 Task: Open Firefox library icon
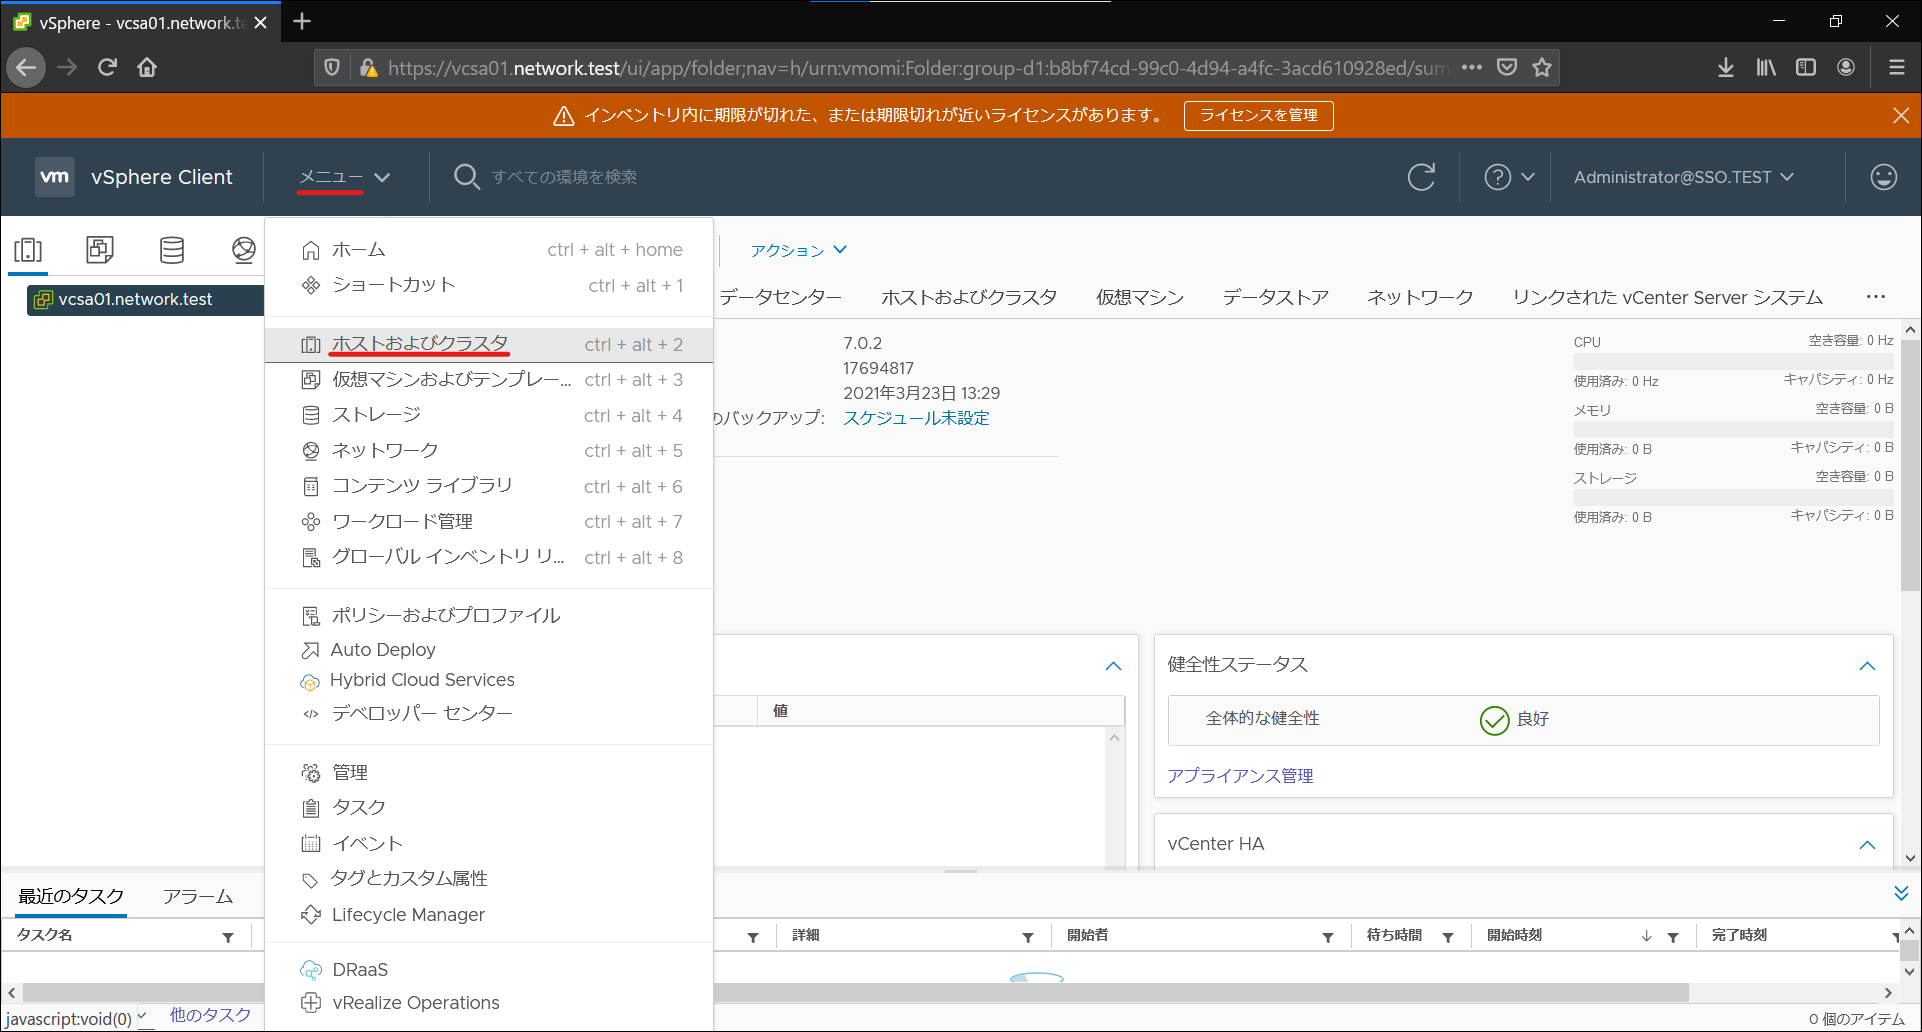pos(1766,67)
